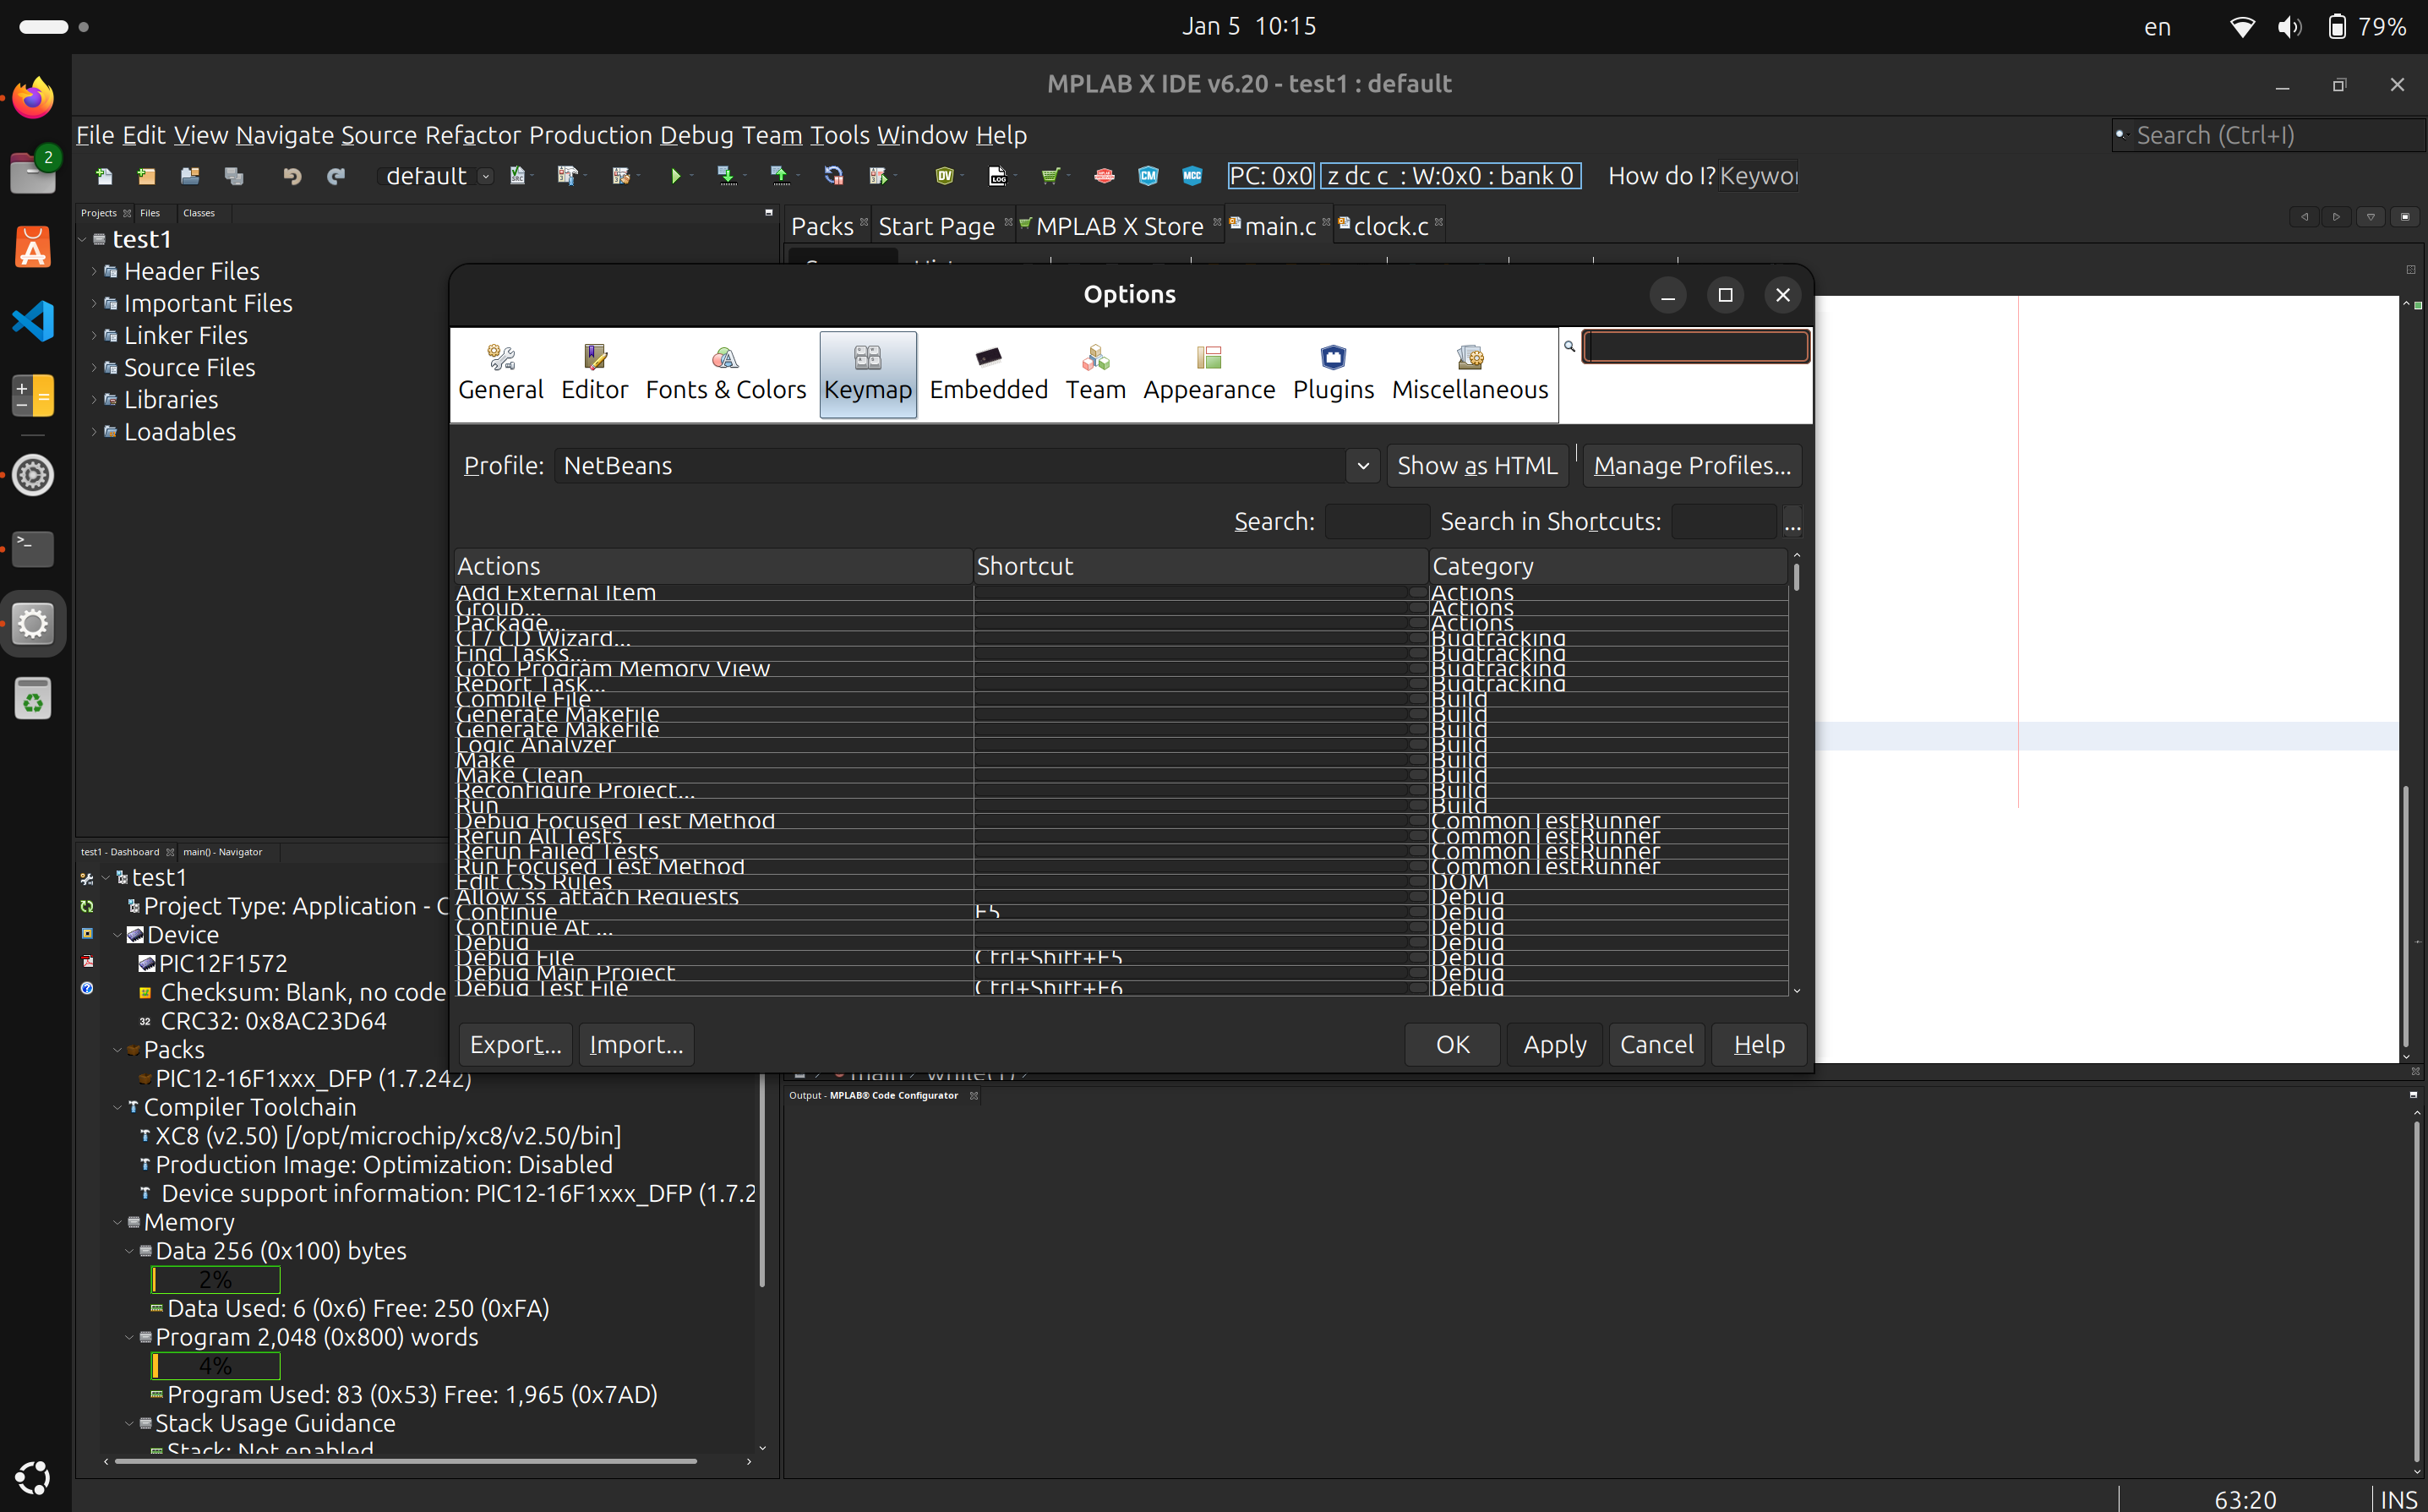Click the Clean and Build broom icon
This screenshot has width=2428, height=1512.
tap(621, 176)
